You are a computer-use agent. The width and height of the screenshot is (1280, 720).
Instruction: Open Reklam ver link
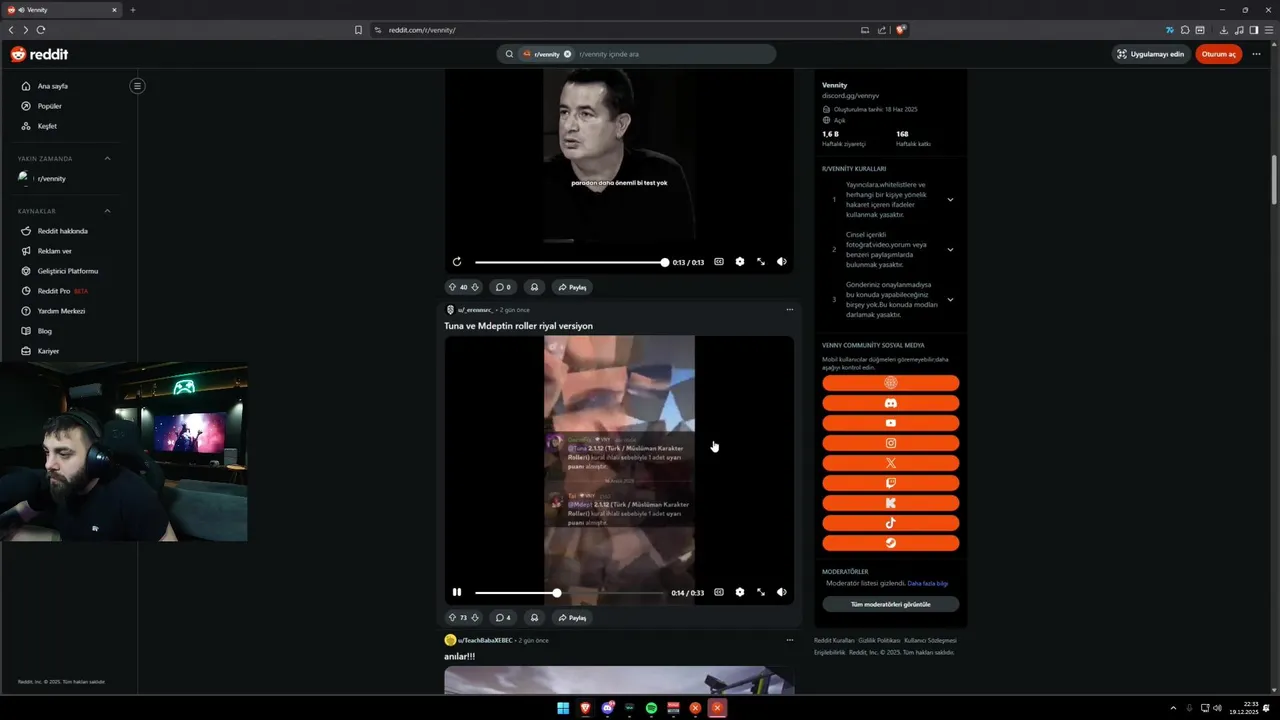coord(54,251)
